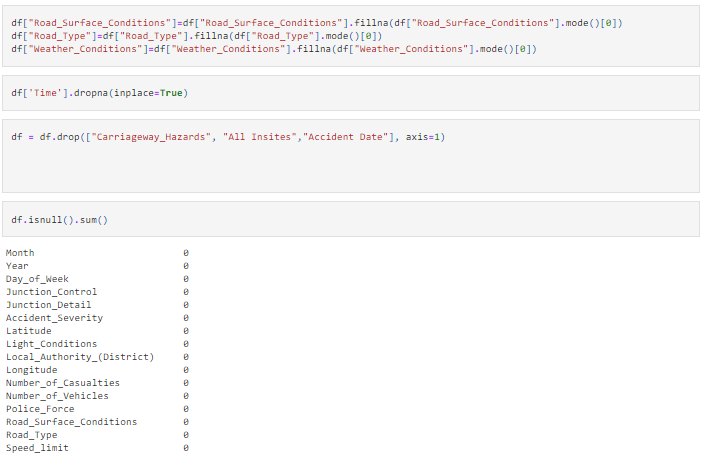
Task: Click the Number_of_Vehicles output row
Action: (97, 396)
